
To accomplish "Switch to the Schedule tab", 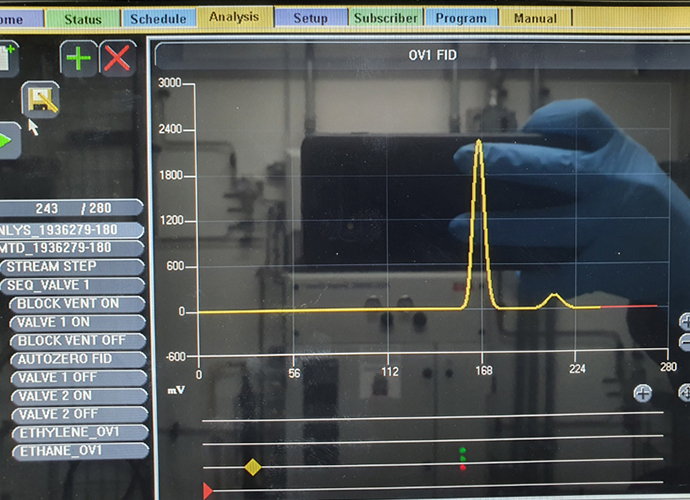I will point(158,19).
